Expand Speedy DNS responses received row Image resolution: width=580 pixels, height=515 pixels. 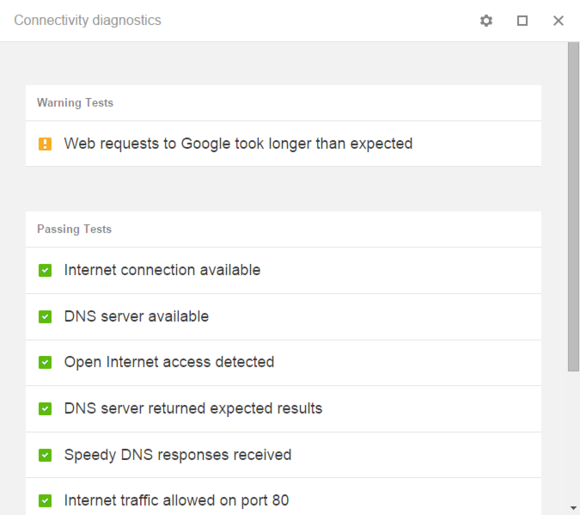pyautogui.click(x=283, y=455)
